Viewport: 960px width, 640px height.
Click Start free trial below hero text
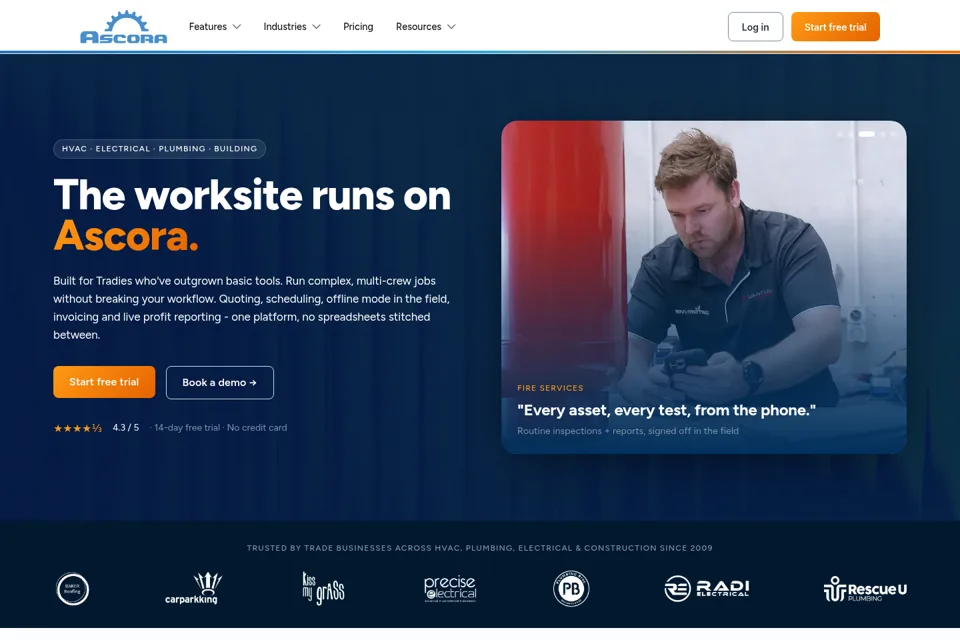(x=104, y=382)
